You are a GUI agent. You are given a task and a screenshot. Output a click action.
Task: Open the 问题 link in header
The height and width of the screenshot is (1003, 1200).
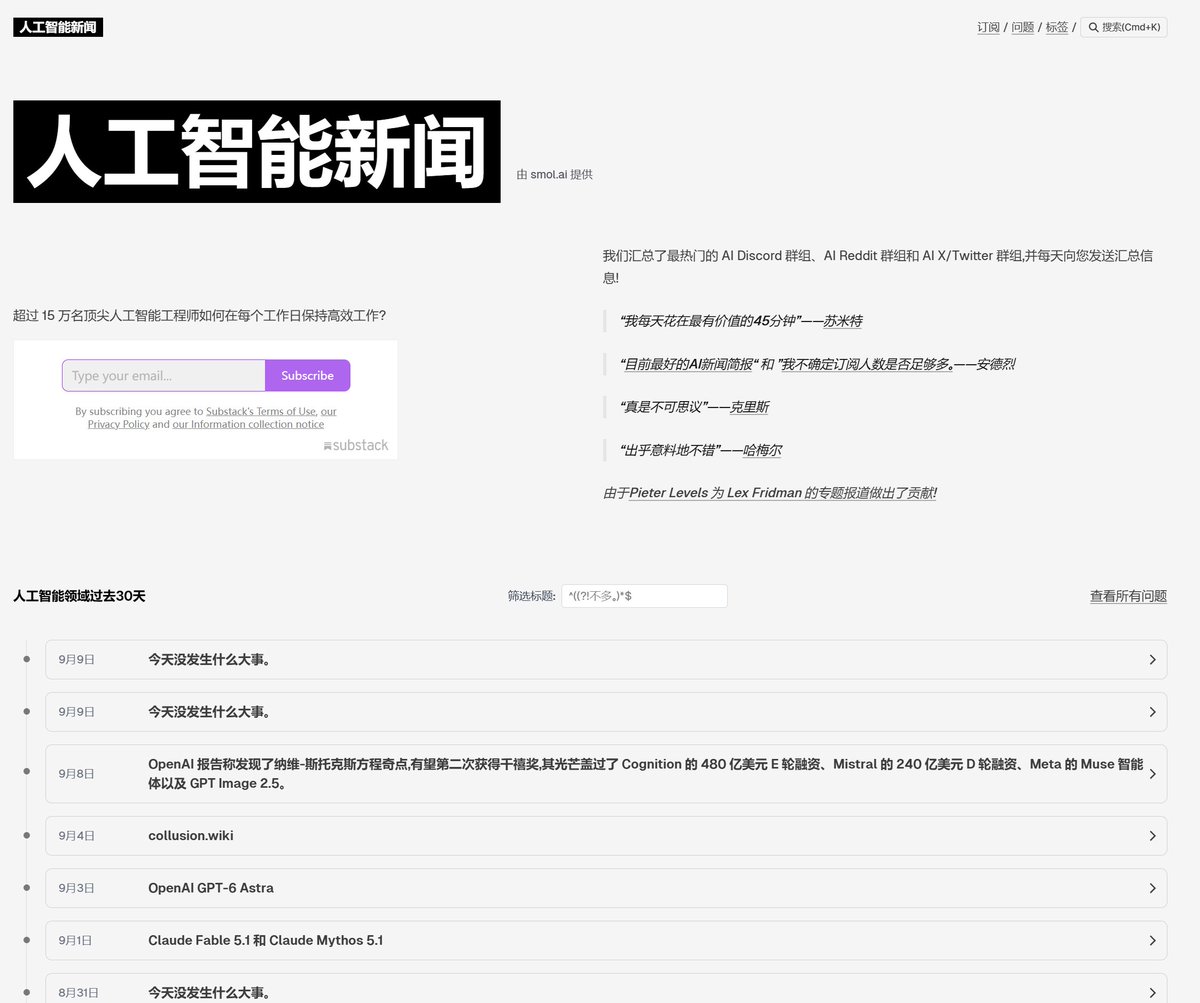click(x=1022, y=27)
